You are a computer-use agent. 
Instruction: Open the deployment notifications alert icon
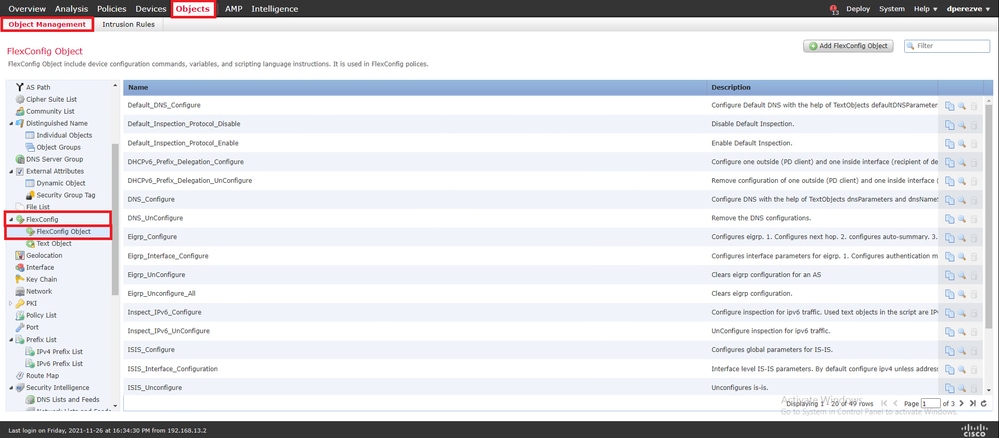point(834,10)
